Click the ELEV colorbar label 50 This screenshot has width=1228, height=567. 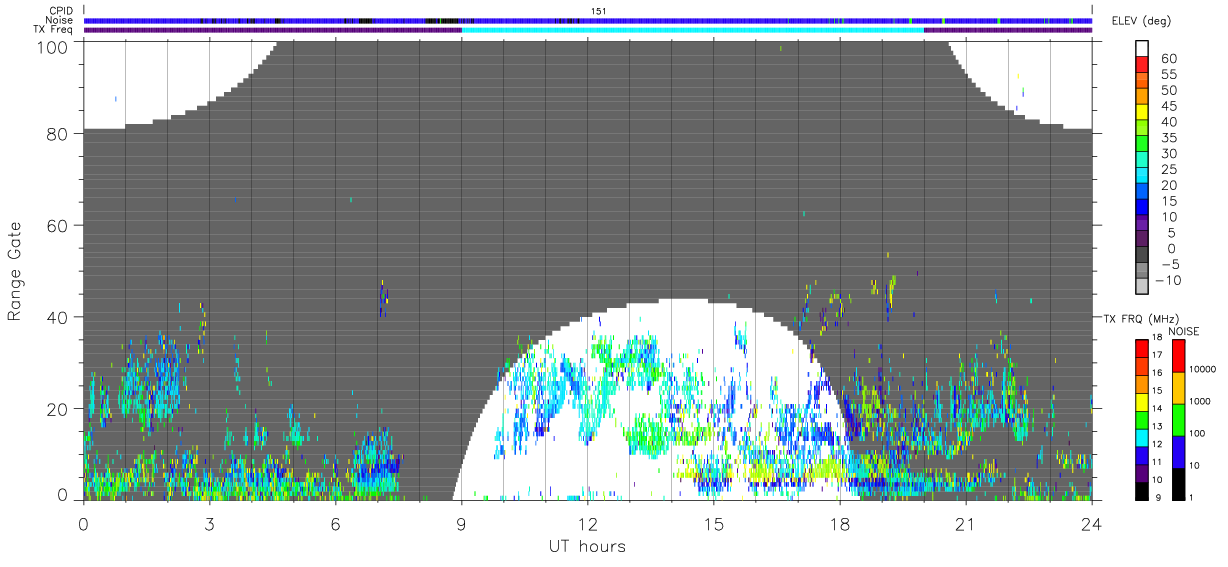click(1169, 91)
